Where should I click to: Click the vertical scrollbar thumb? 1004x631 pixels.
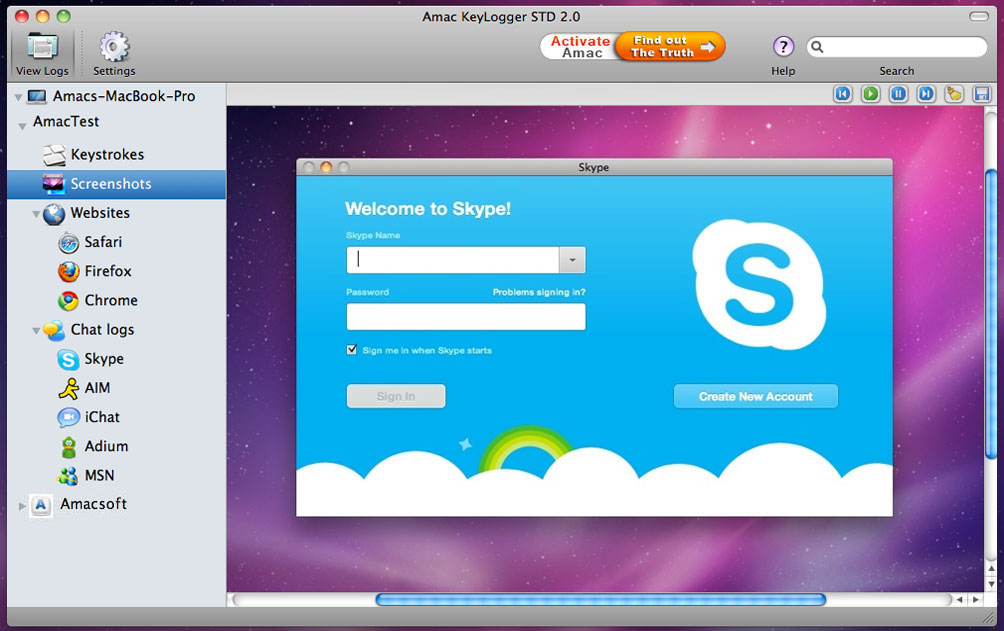(990, 314)
